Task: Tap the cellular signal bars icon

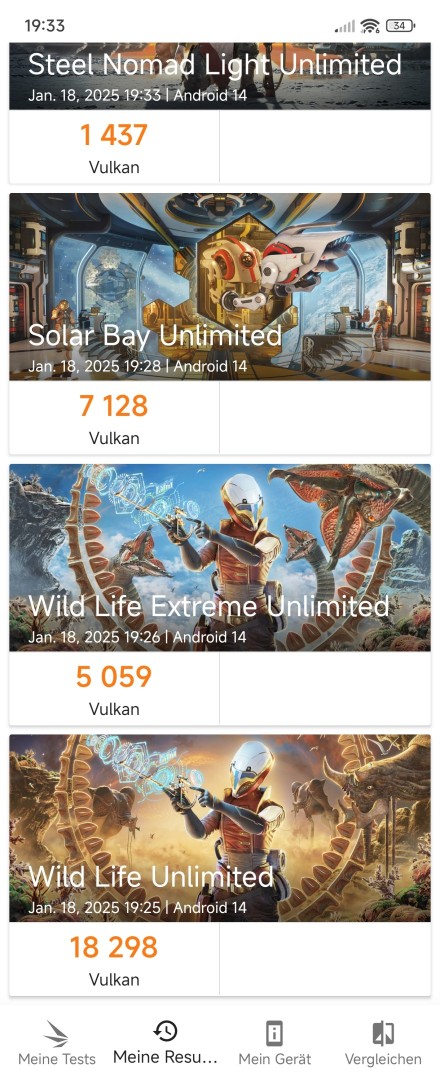Action: (345, 26)
